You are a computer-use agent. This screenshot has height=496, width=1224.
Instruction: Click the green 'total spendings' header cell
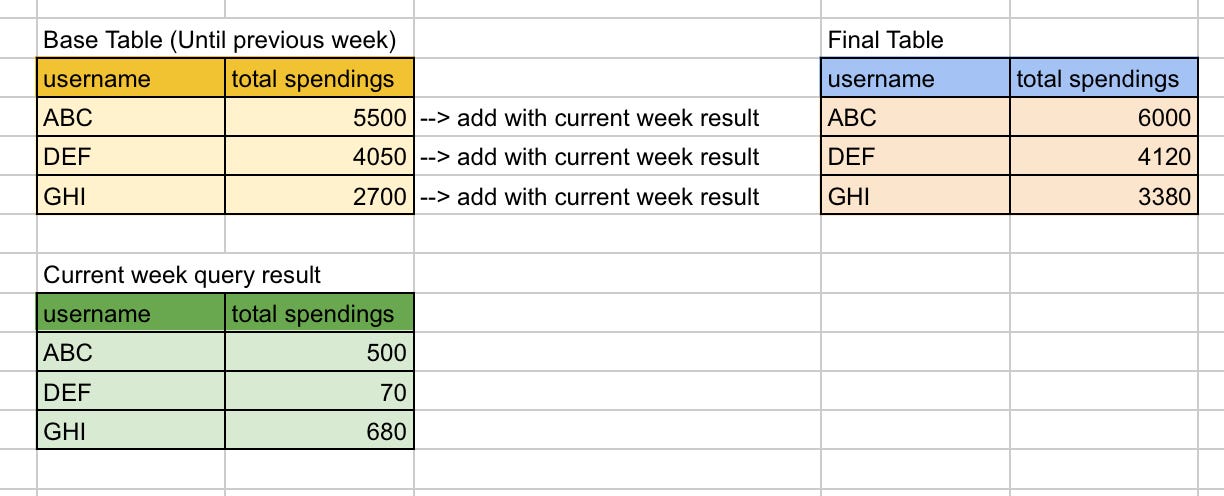pos(319,314)
